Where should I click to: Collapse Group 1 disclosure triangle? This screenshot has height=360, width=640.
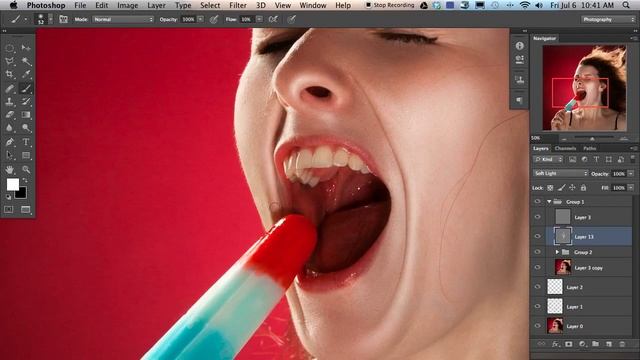click(549, 202)
